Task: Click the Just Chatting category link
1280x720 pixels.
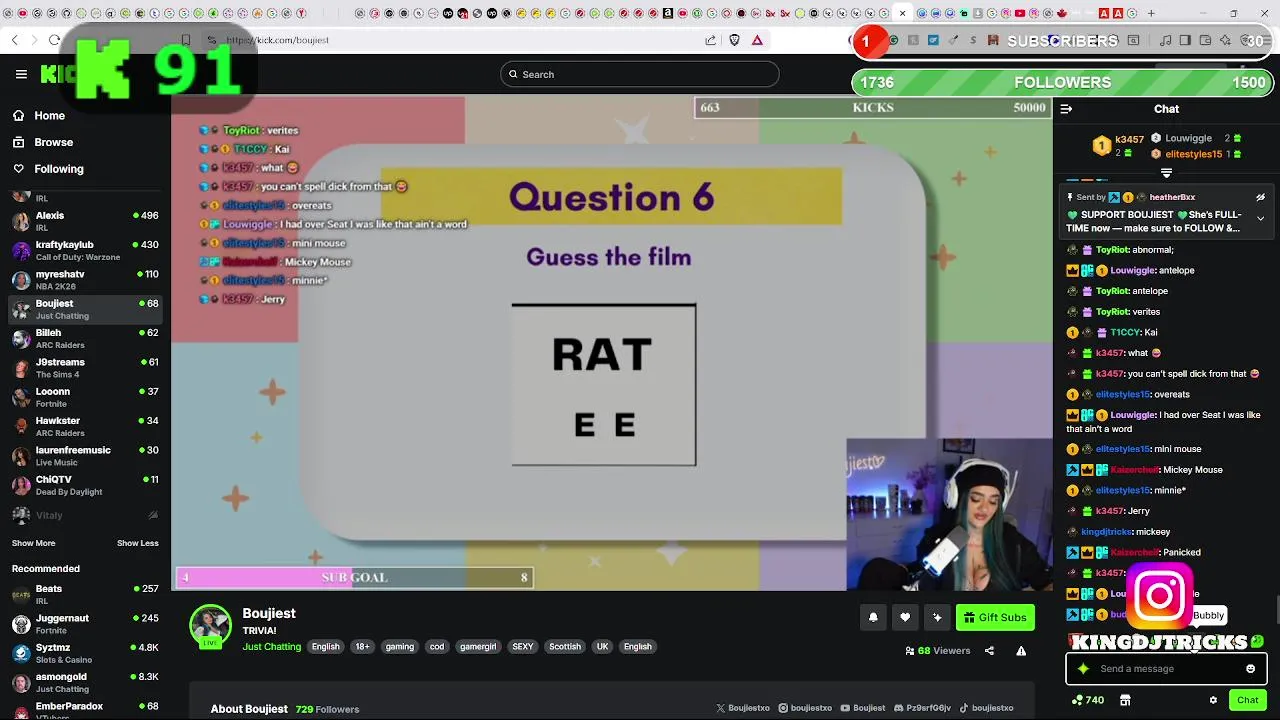Action: [271, 647]
